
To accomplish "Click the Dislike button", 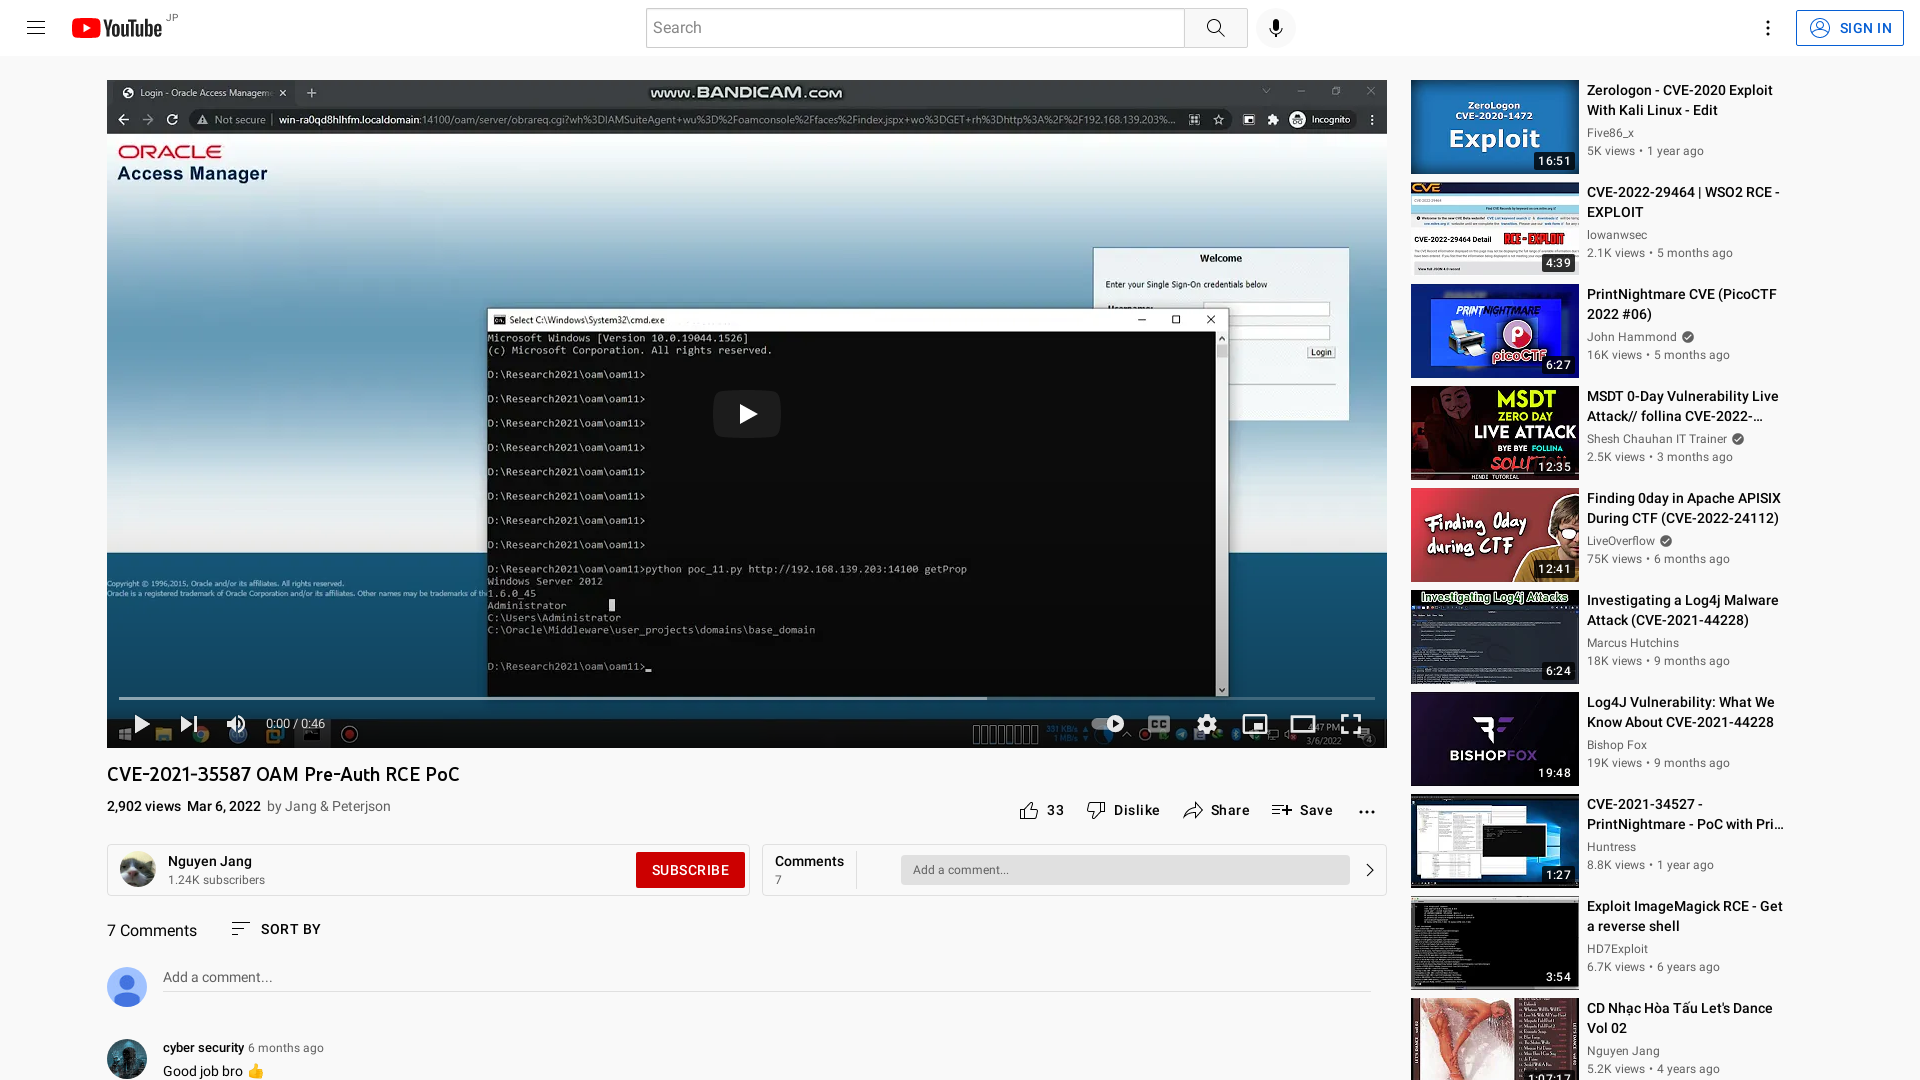I will click(x=1123, y=810).
